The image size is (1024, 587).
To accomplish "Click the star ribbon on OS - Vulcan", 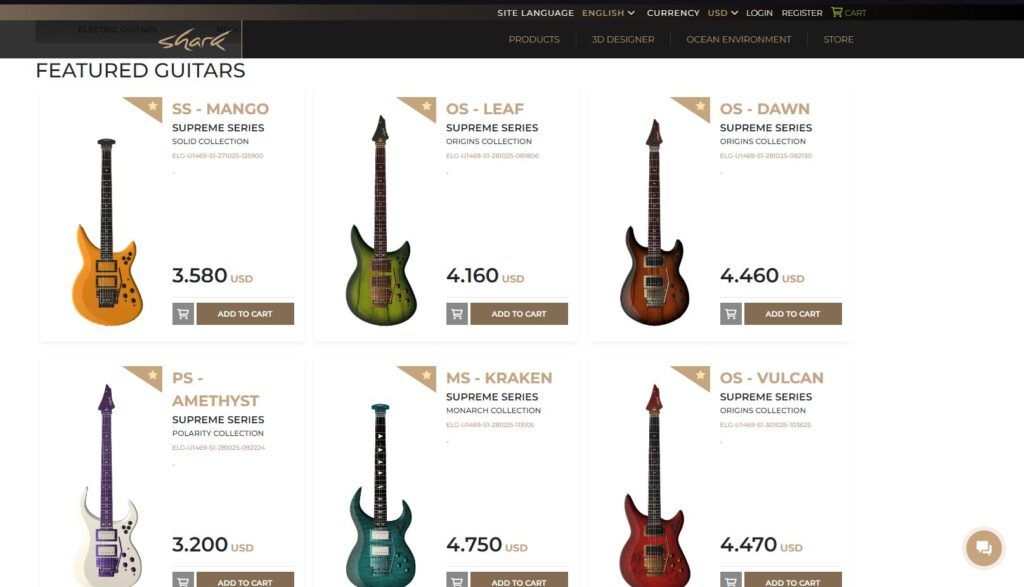I will tap(692, 377).
